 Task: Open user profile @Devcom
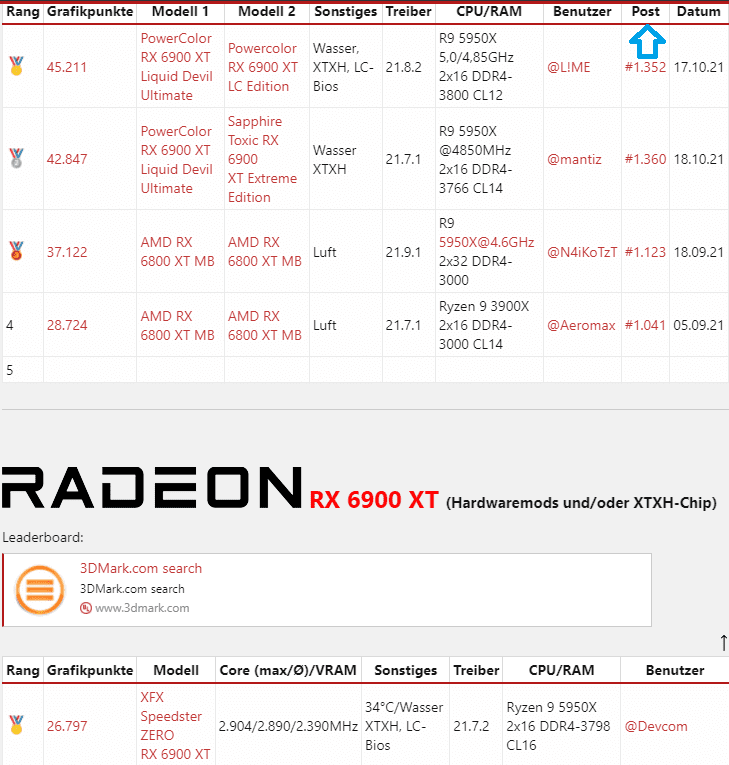coord(656,726)
